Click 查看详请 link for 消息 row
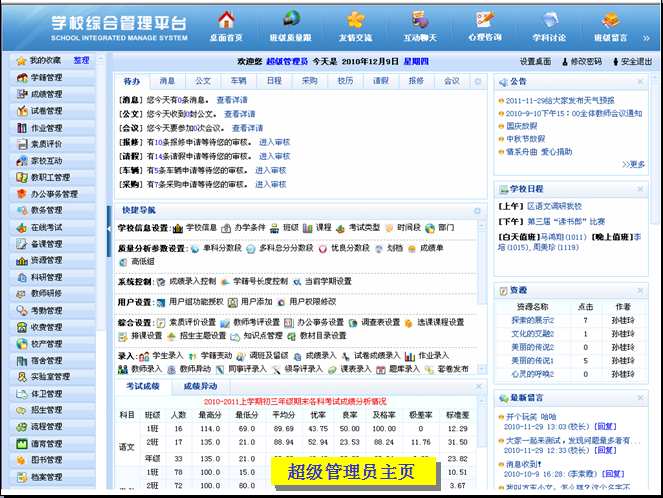This screenshot has width=663, height=498. point(233,100)
